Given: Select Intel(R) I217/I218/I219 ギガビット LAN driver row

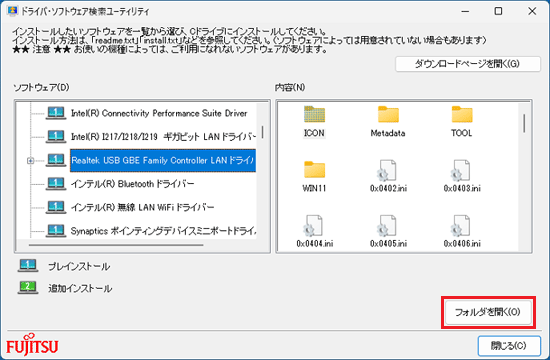Looking at the screenshot, I should pyautogui.click(x=163, y=136).
